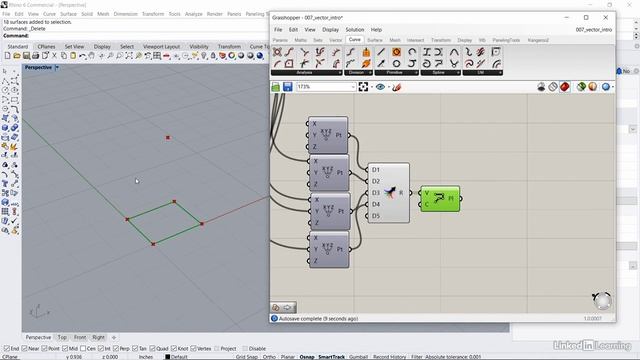
Task: Toggle Ortho in the Rhino status bar
Action: [x=269, y=357]
